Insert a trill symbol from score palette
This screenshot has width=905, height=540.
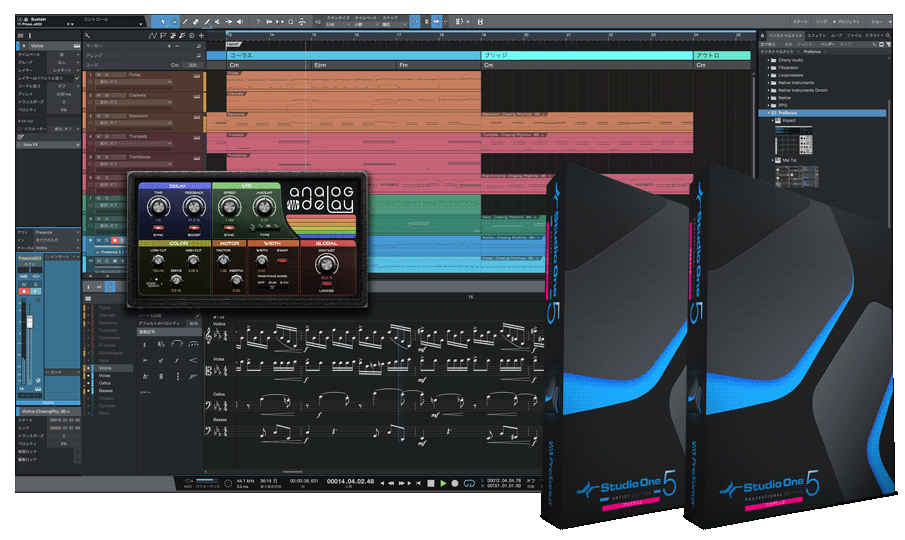[x=145, y=376]
